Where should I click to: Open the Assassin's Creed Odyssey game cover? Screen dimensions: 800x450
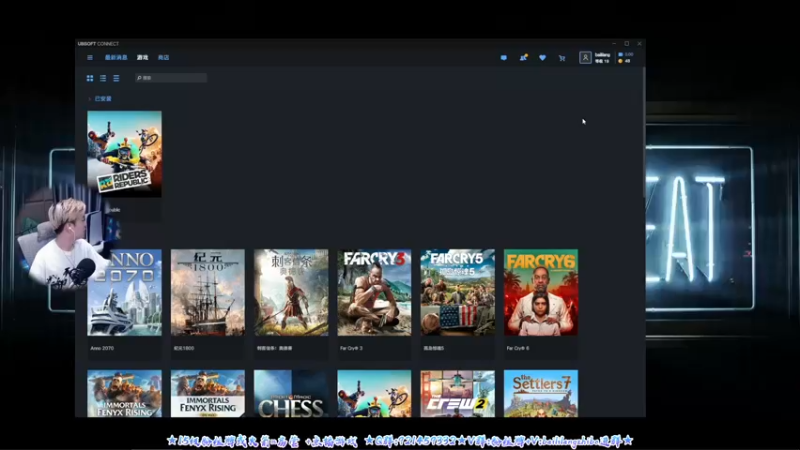point(291,292)
